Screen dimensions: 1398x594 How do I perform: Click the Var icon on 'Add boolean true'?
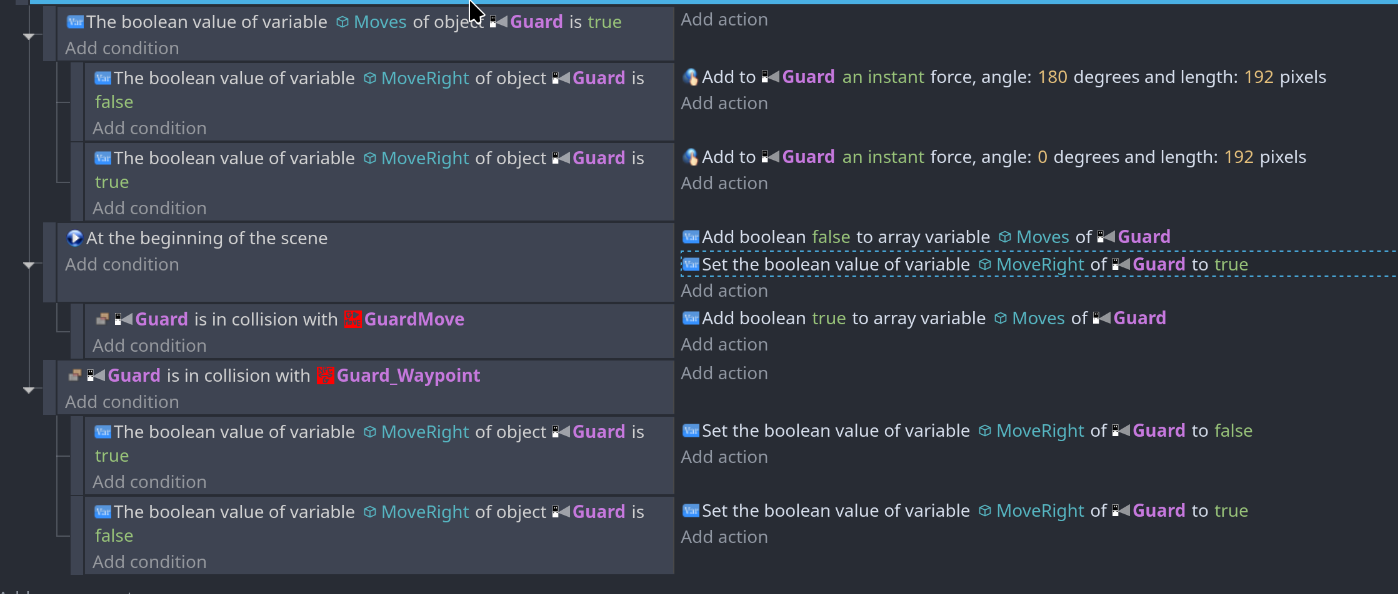click(690, 318)
